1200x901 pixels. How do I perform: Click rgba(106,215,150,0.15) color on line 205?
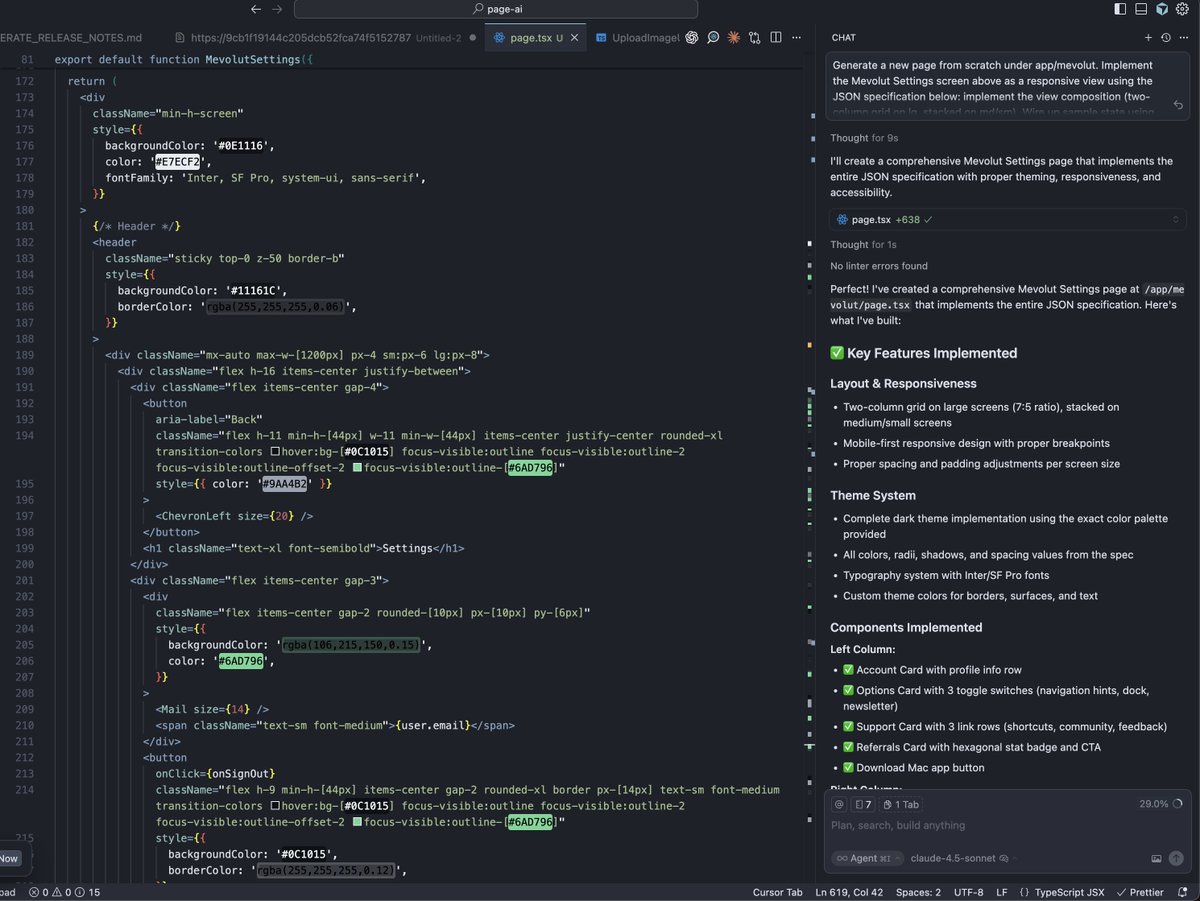[352, 645]
